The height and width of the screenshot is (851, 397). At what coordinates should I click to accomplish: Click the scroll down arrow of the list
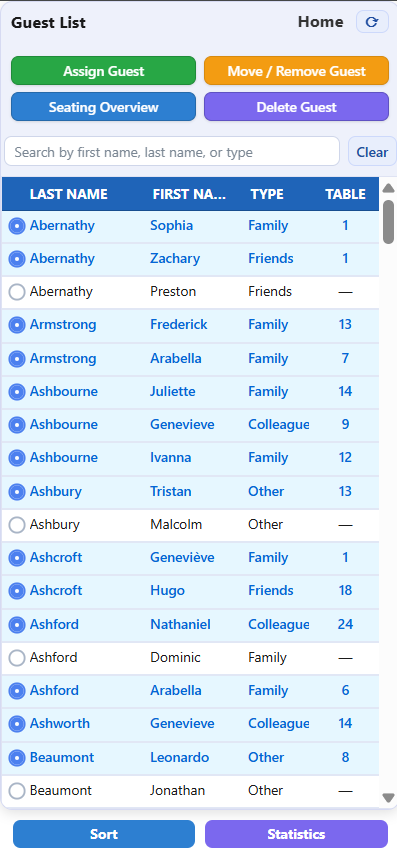coord(388,797)
